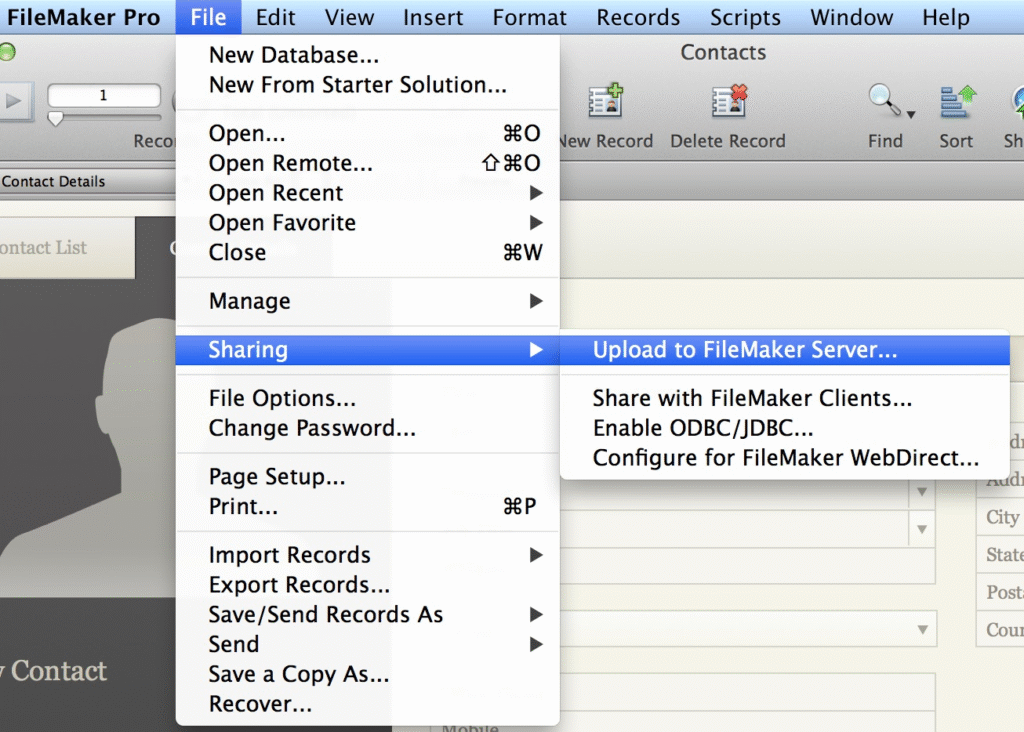Click Change Password menu item

312,428
